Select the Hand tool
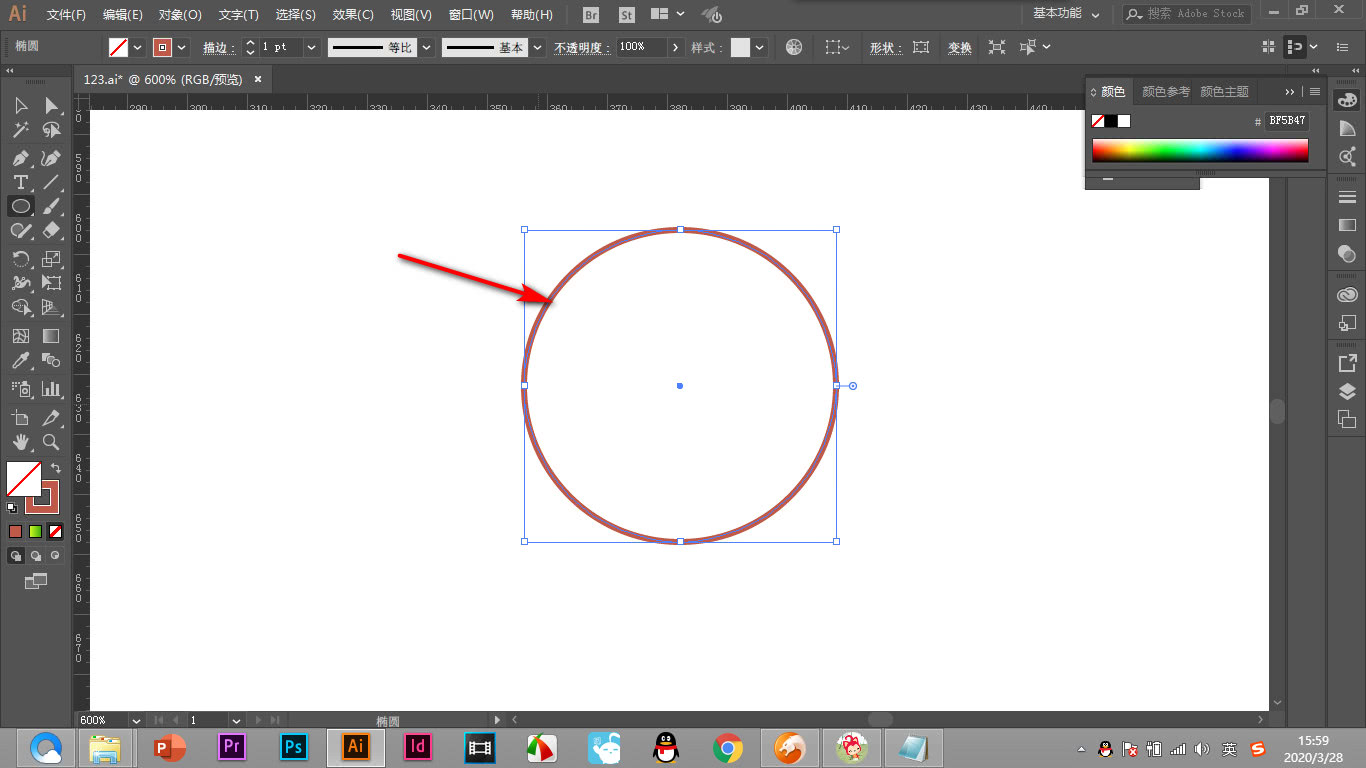Screen dimensions: 1366x768 pos(20,442)
